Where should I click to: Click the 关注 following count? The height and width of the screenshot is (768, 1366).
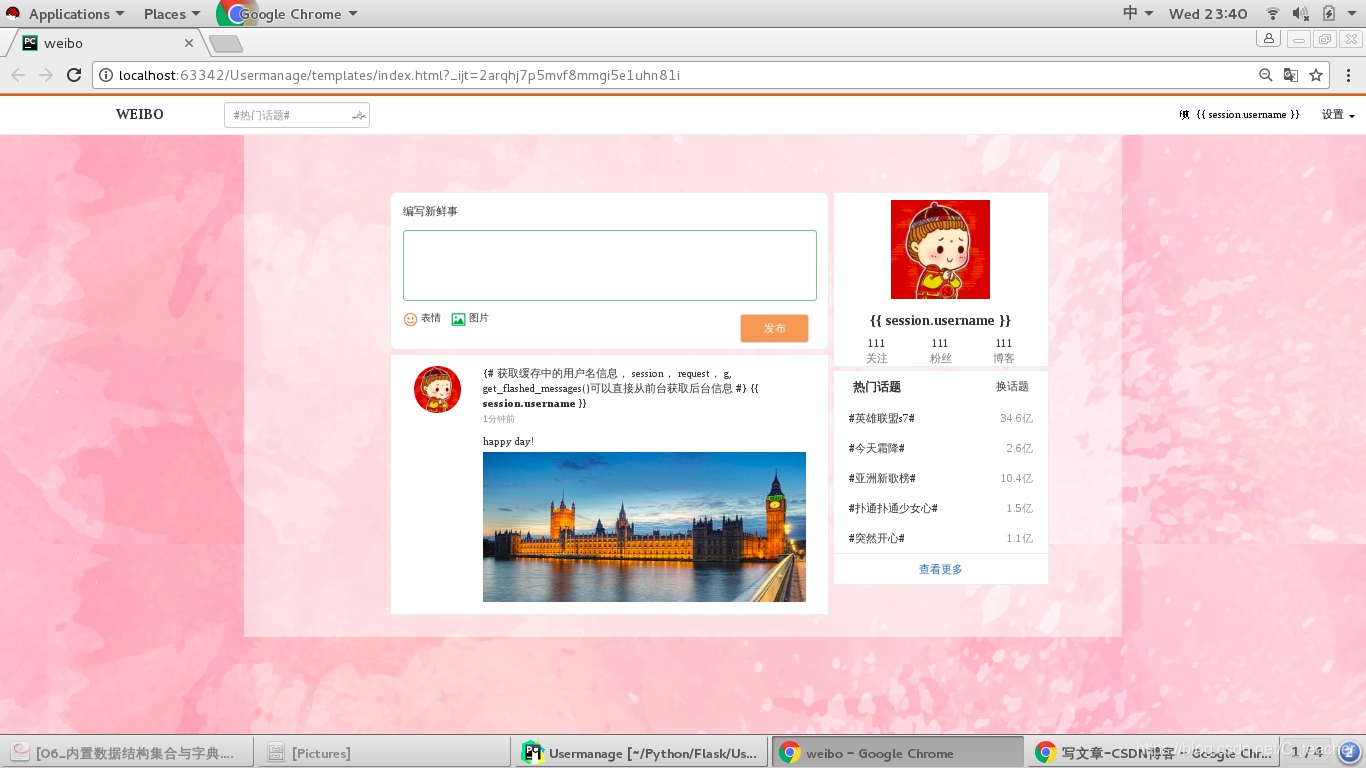pos(877,350)
